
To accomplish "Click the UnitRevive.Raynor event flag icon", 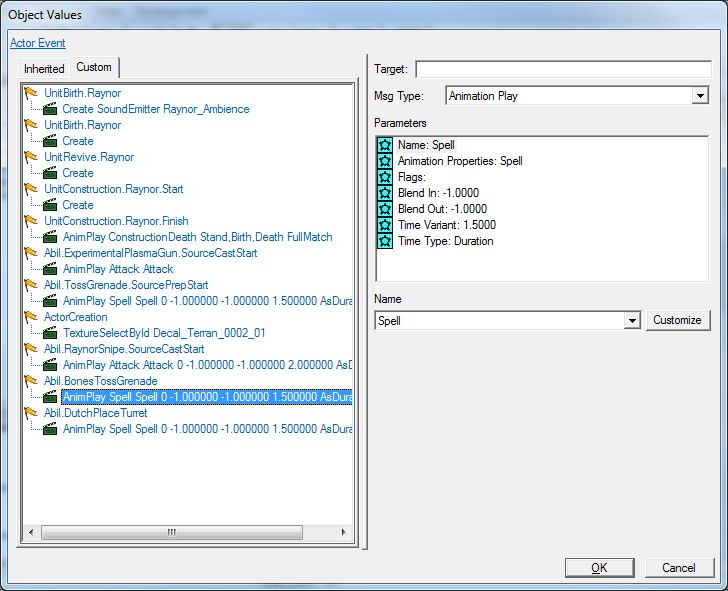I will pyautogui.click(x=31, y=157).
